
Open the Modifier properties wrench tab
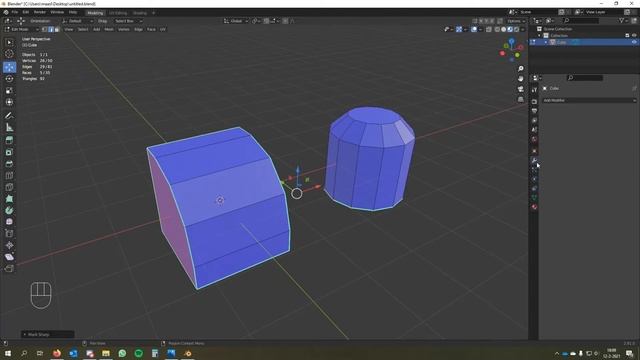(534, 160)
